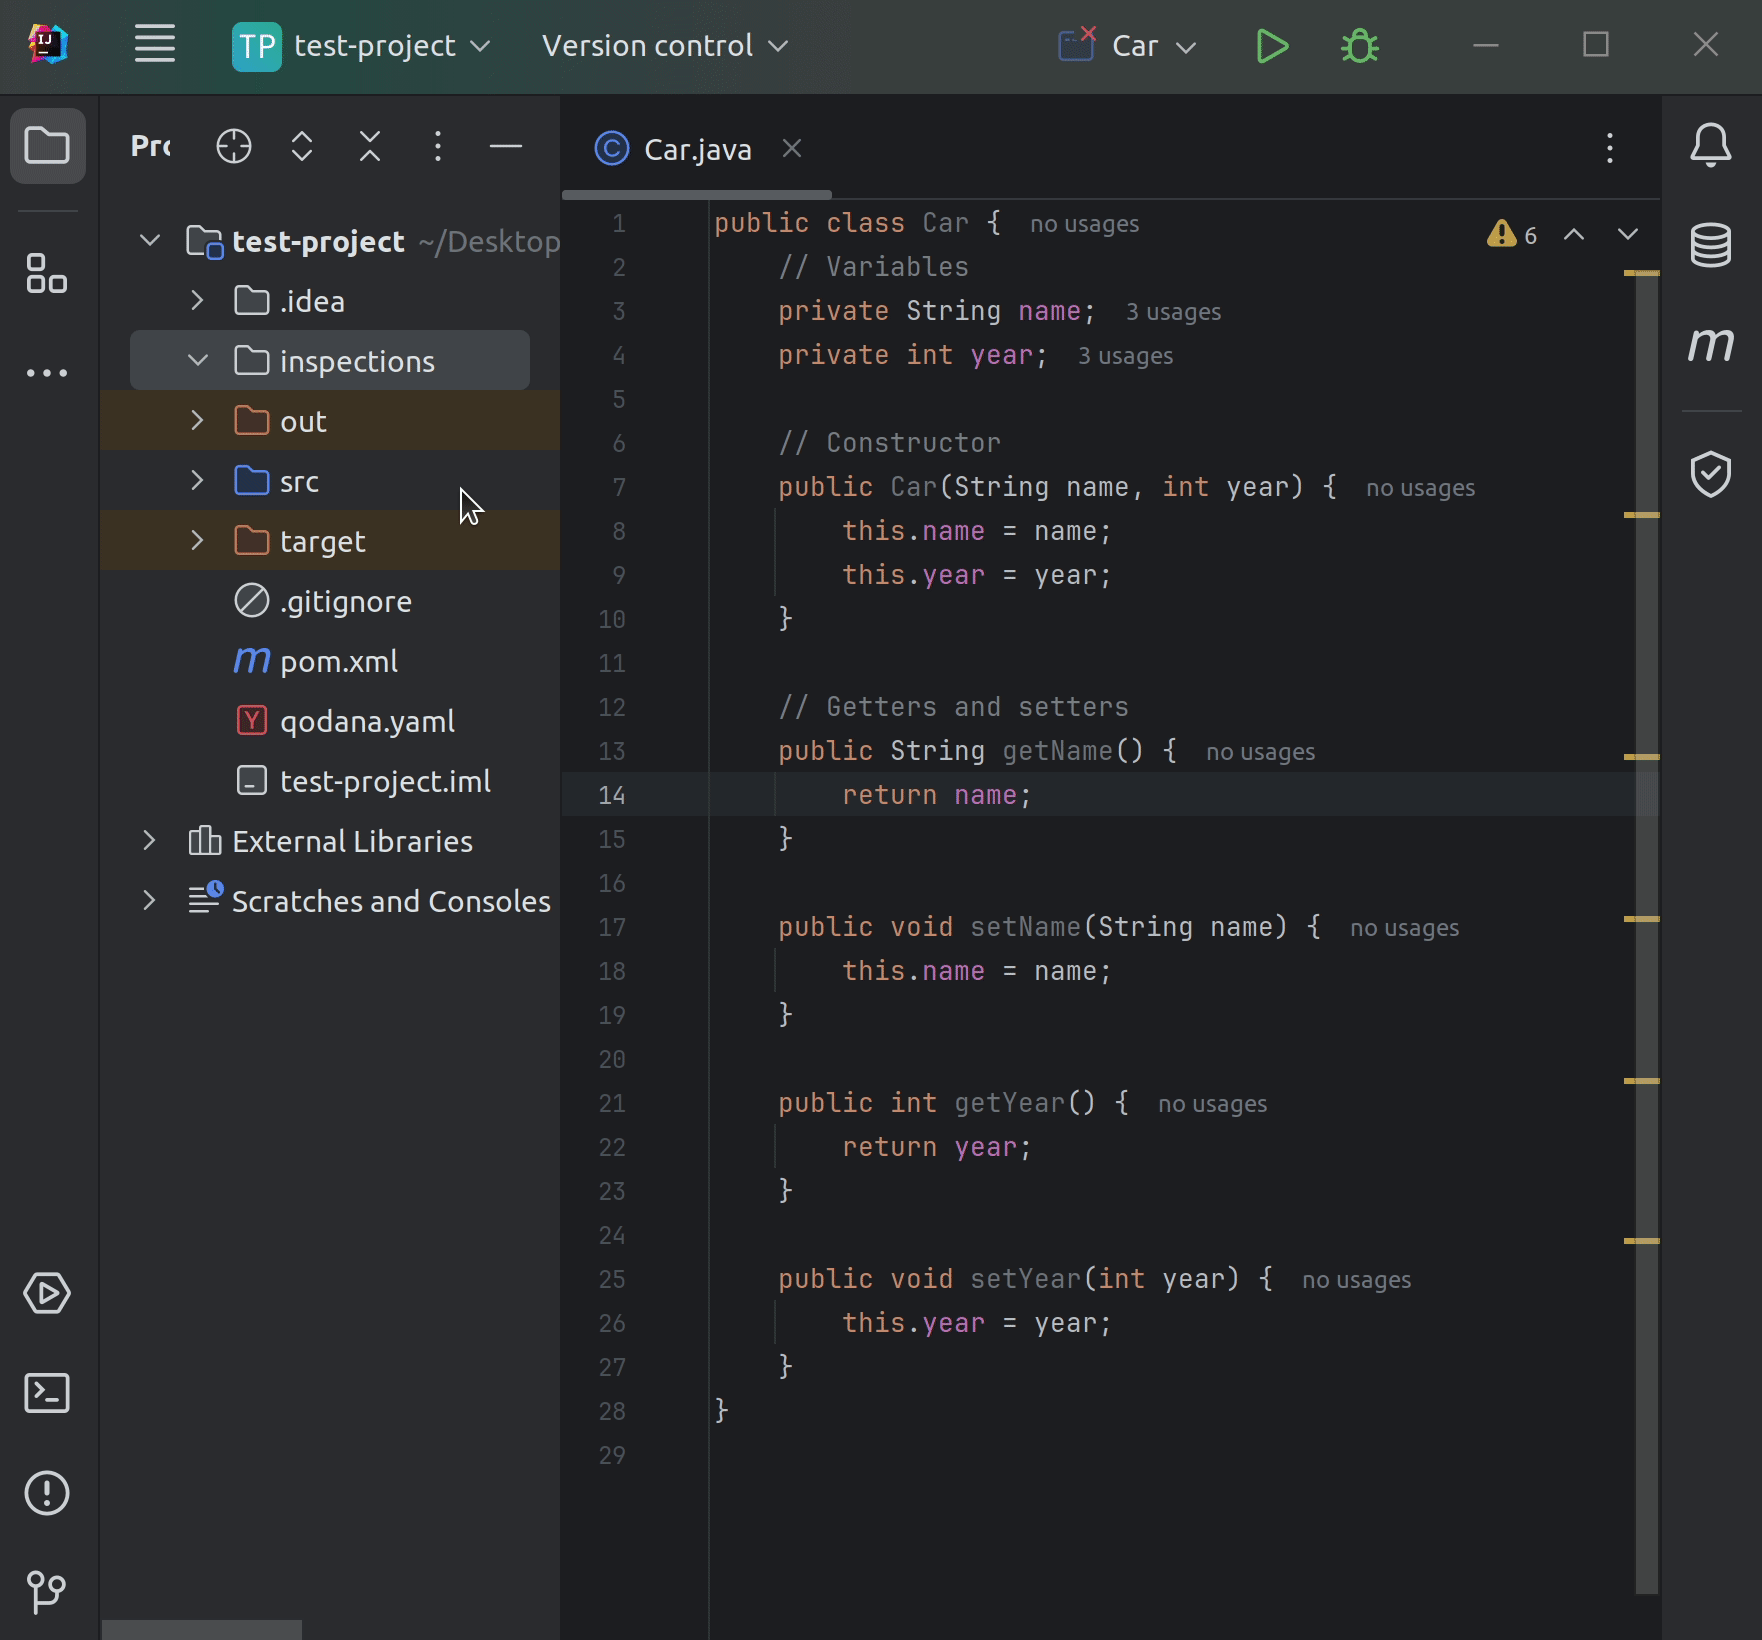
Task: Show more tool windows via ellipsis icon
Action: pos(47,372)
